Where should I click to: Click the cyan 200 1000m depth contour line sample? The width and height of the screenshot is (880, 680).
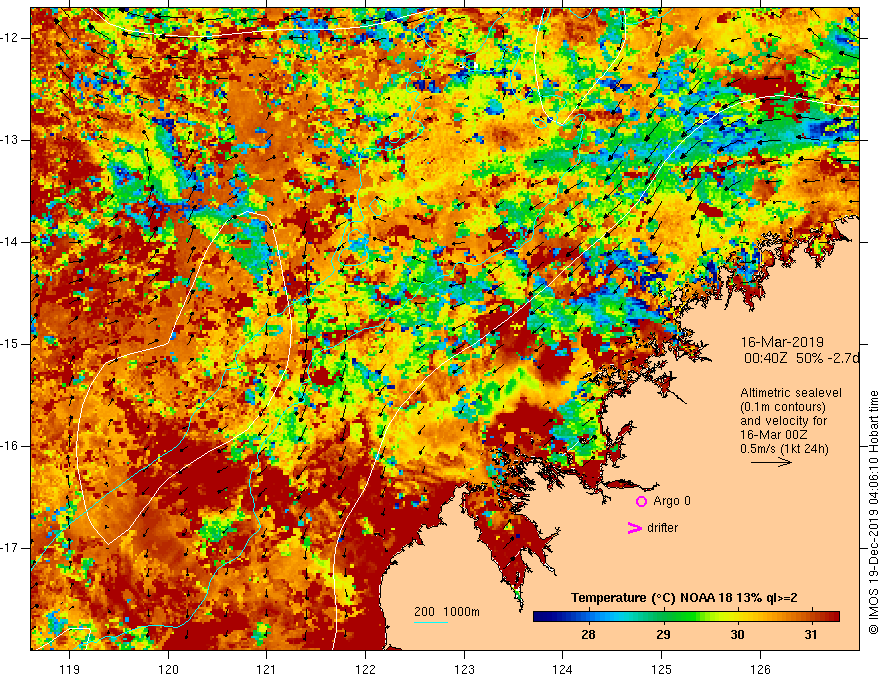[431, 622]
